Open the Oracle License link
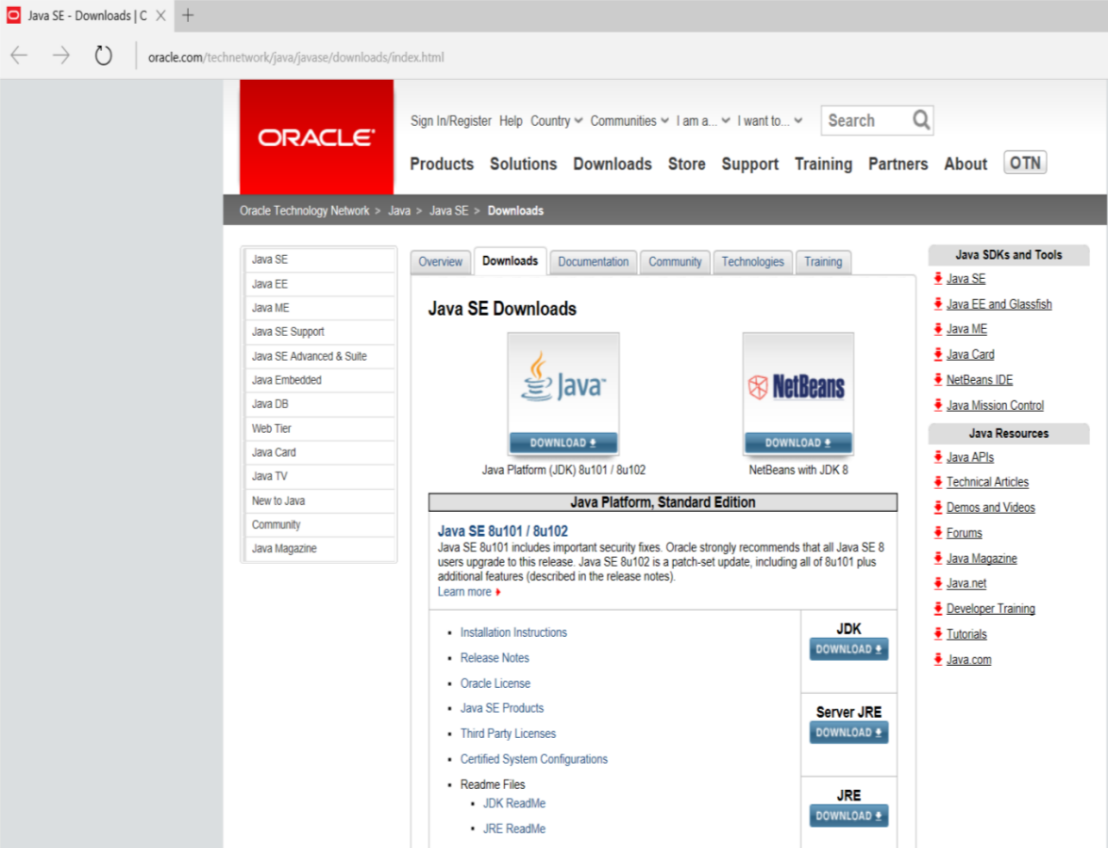The width and height of the screenshot is (1108, 848). (x=495, y=683)
